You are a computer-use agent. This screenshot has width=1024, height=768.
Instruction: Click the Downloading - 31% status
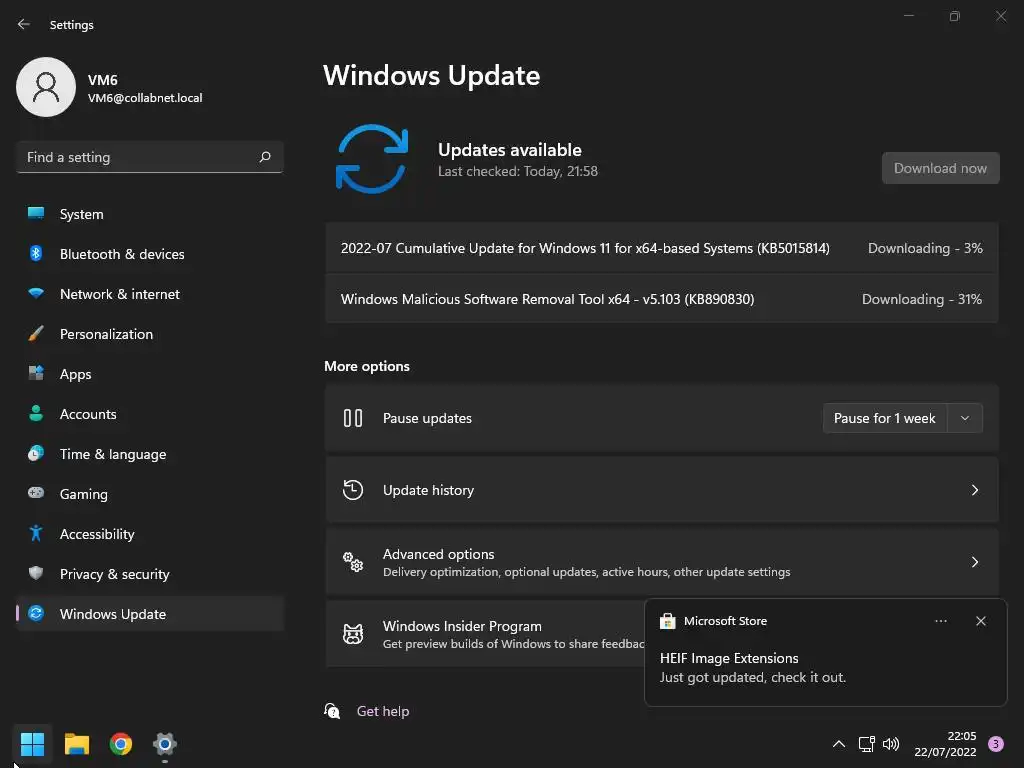(x=921, y=299)
